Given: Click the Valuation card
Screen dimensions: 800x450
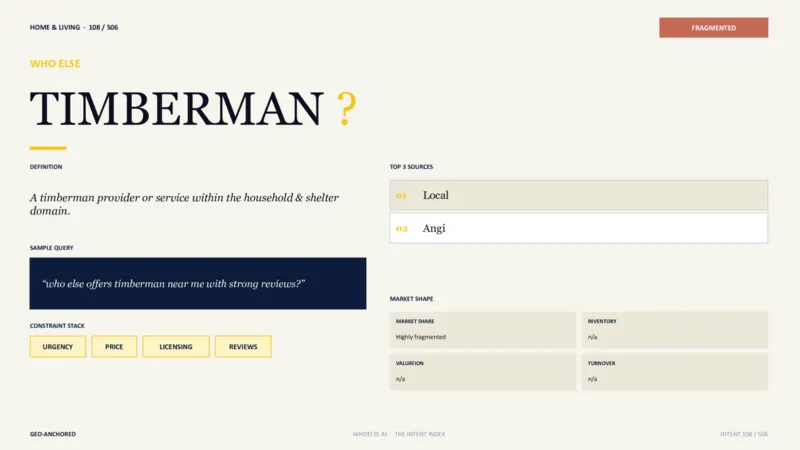Looking at the screenshot, I should tap(483, 371).
